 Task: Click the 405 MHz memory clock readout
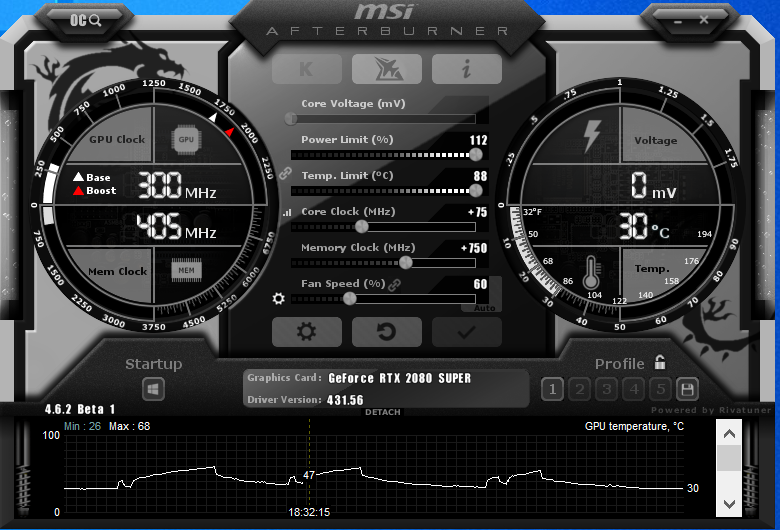pos(177,226)
